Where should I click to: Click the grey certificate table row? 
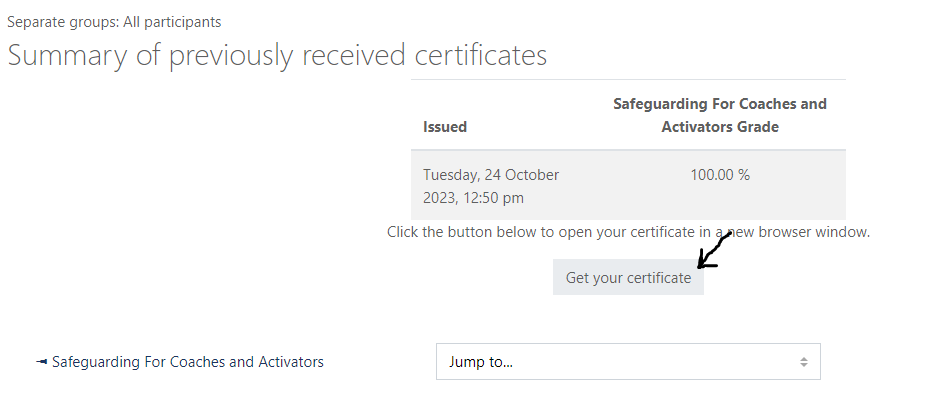coord(628,185)
